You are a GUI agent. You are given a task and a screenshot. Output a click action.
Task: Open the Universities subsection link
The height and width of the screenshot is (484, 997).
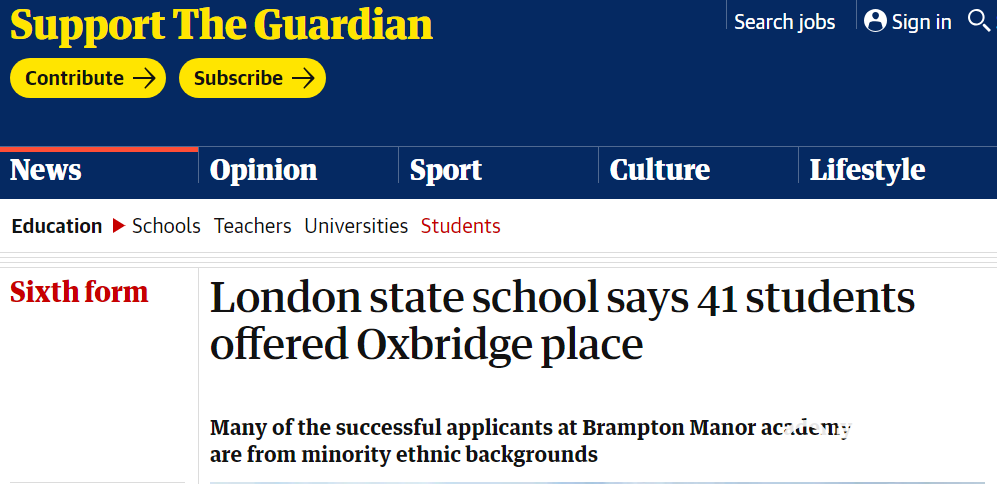356,226
